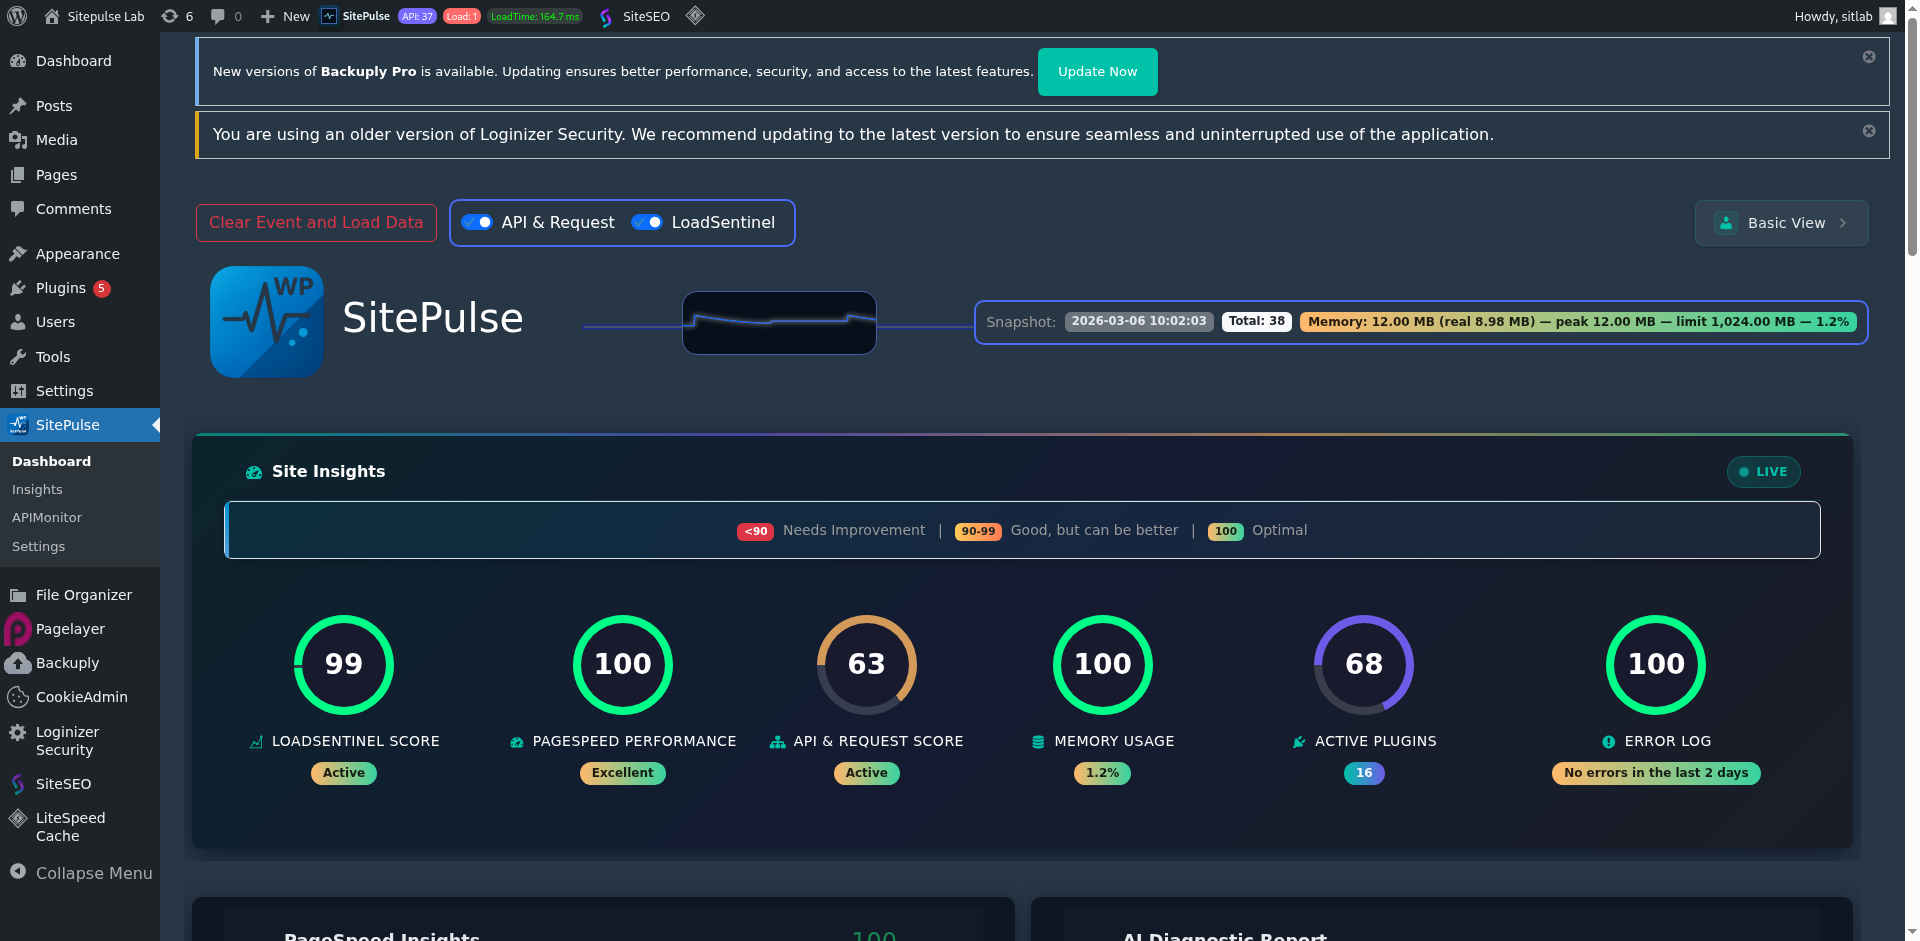Open the comments bubble in admin bar

click(218, 16)
